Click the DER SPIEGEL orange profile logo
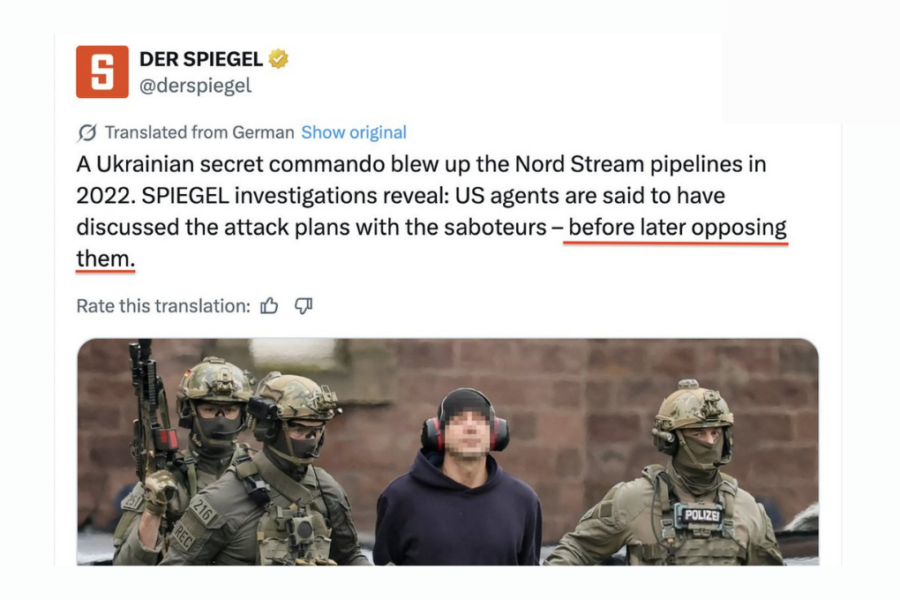Image resolution: width=900 pixels, height=600 pixels. [x=102, y=71]
